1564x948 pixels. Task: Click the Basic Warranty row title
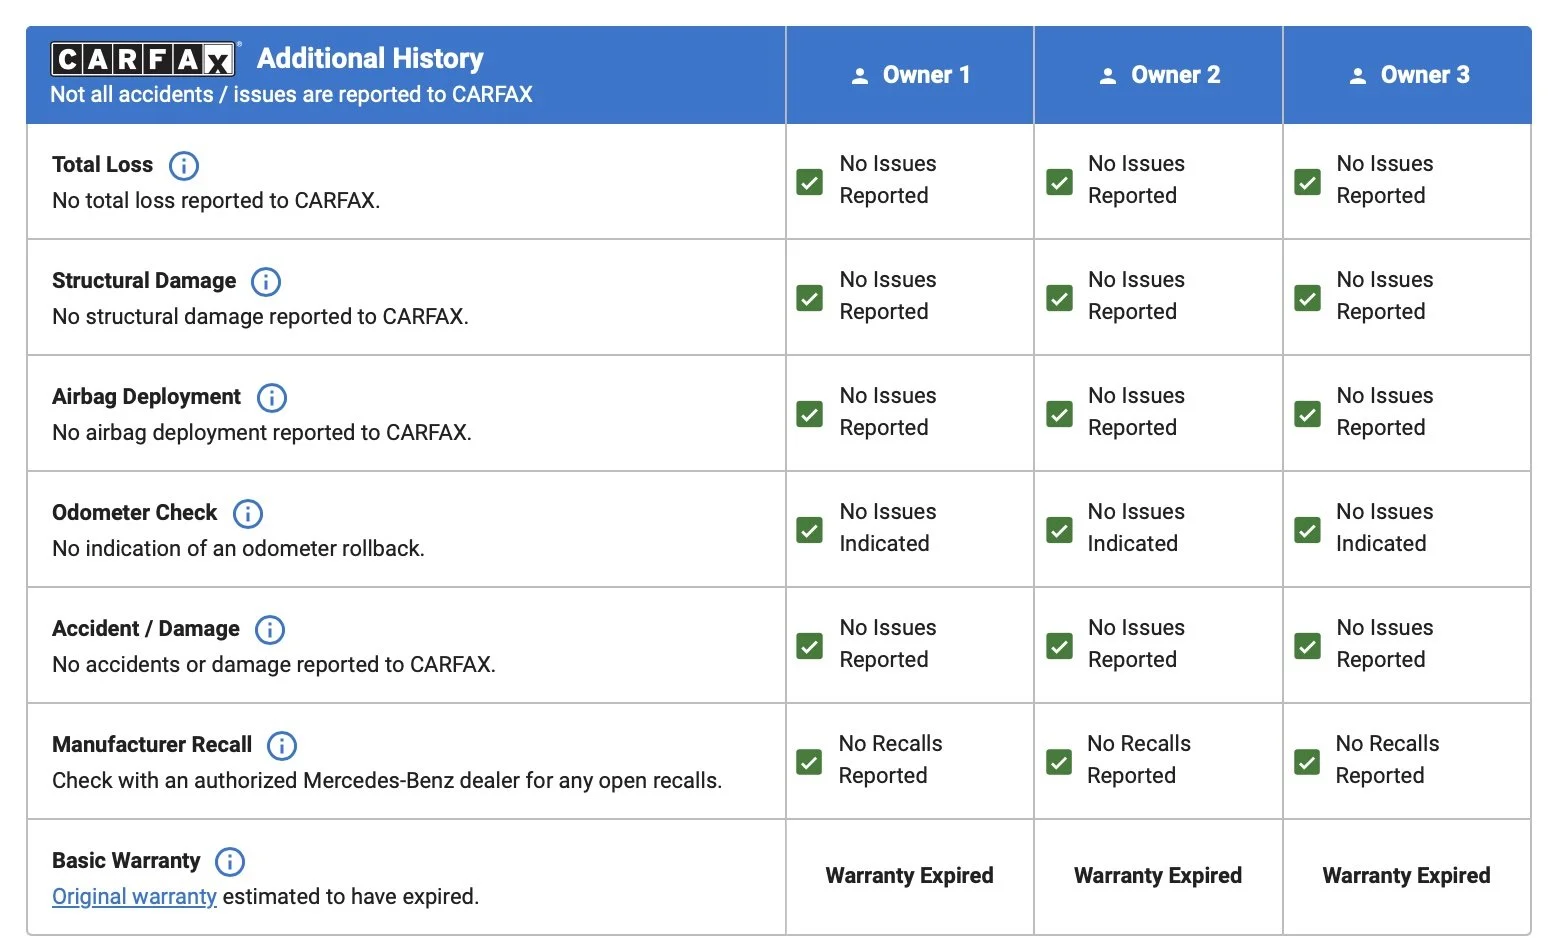click(126, 861)
